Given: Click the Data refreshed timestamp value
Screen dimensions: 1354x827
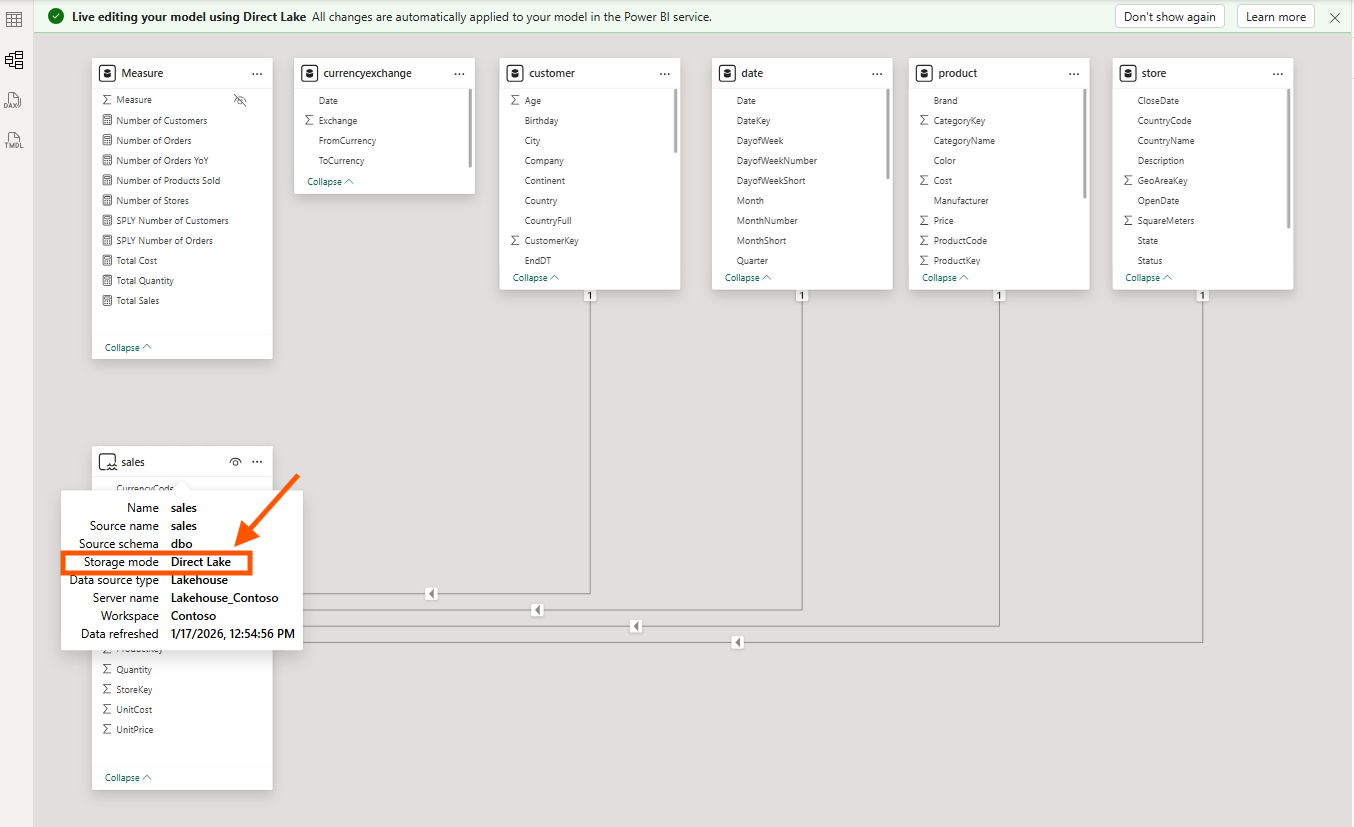Looking at the screenshot, I should 233,634.
